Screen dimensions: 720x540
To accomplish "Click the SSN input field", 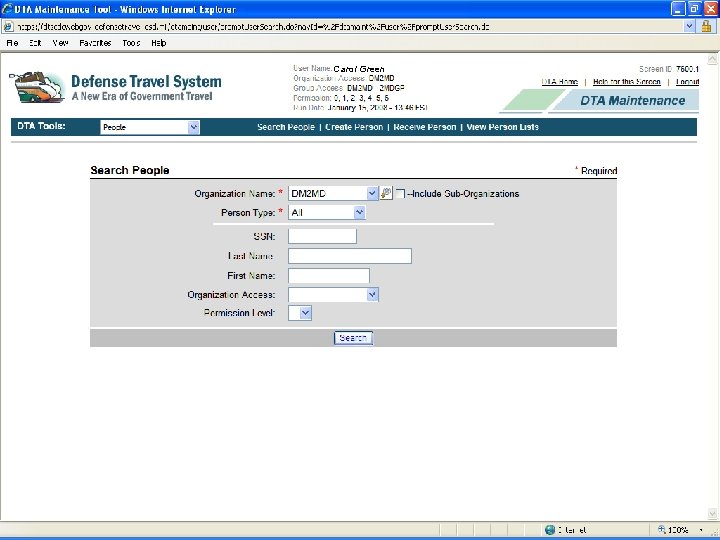I will coord(322,236).
